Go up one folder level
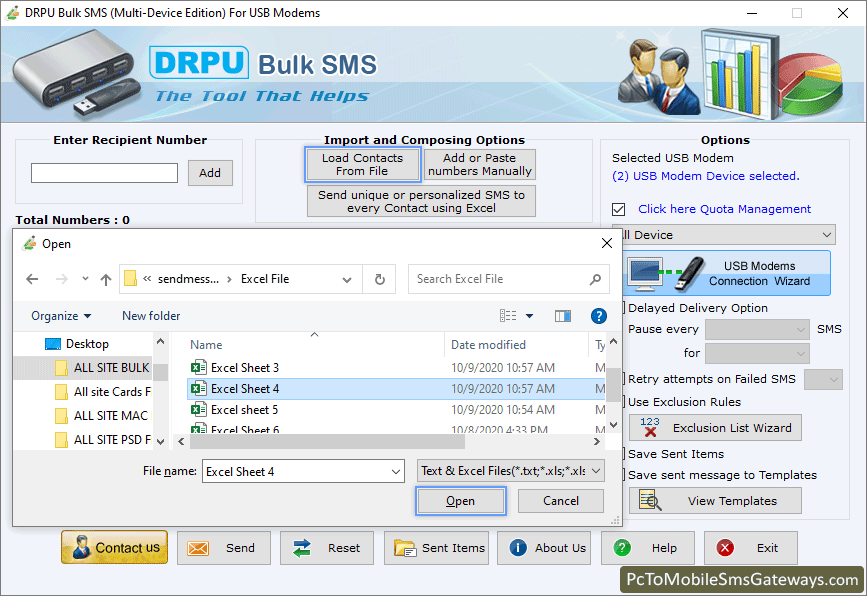The width and height of the screenshot is (867, 596). (x=106, y=279)
